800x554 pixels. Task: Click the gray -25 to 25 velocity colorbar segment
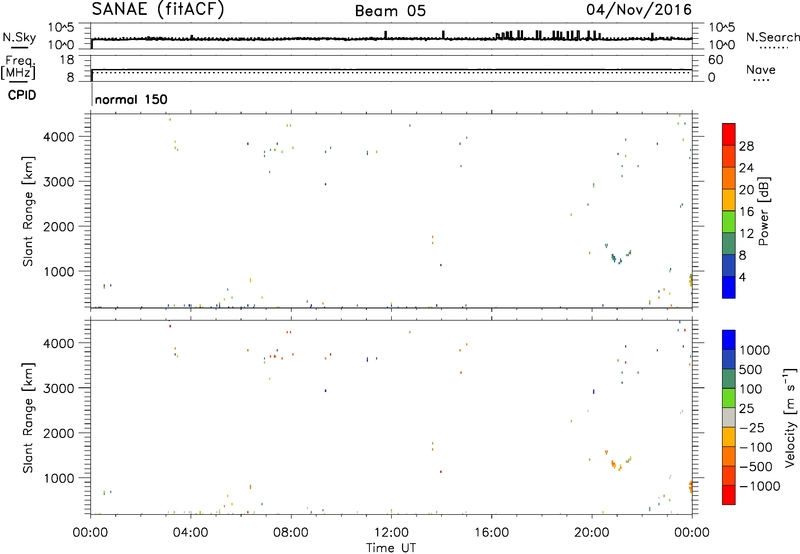point(729,417)
